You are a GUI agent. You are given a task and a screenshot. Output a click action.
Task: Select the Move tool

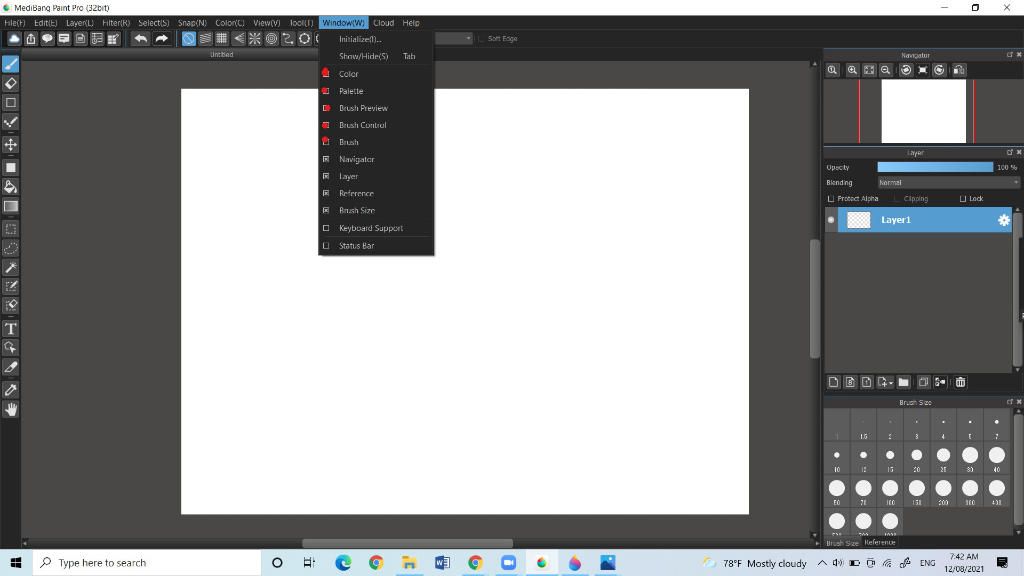point(10,144)
